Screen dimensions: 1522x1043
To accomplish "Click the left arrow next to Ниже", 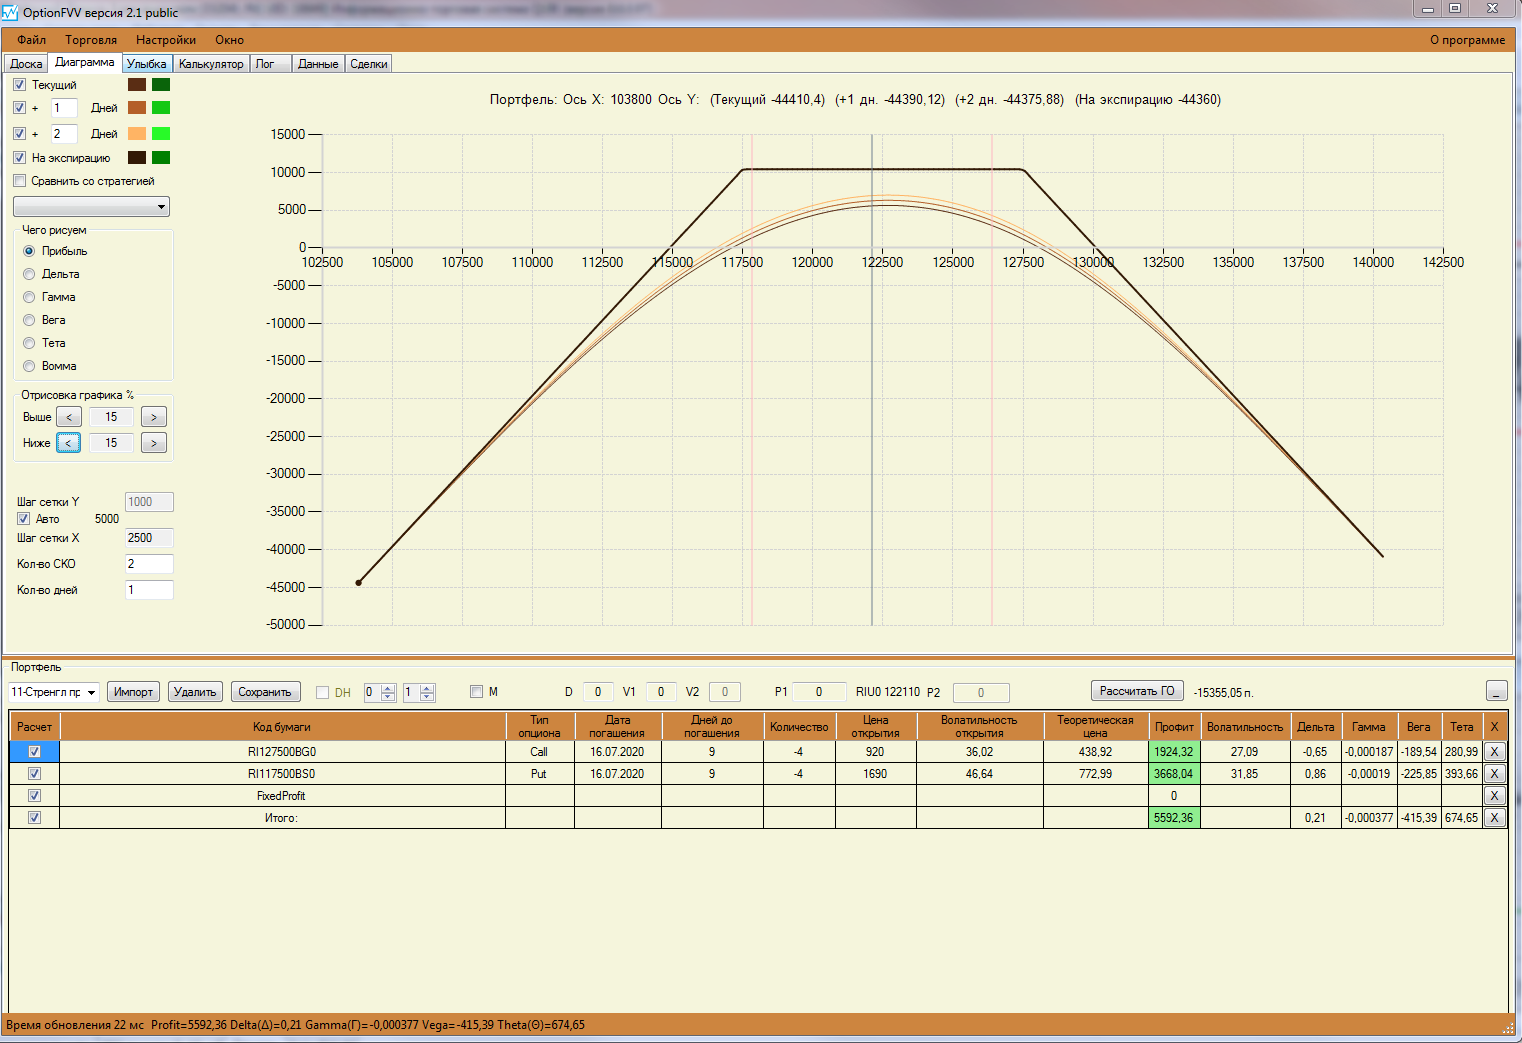I will [69, 443].
